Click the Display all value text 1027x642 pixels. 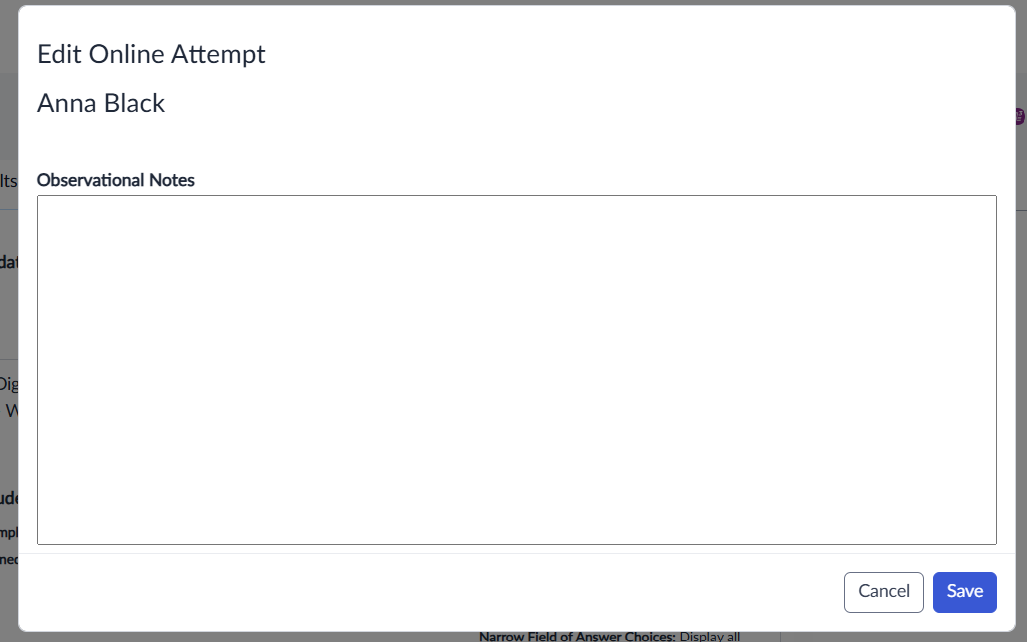[710, 636]
